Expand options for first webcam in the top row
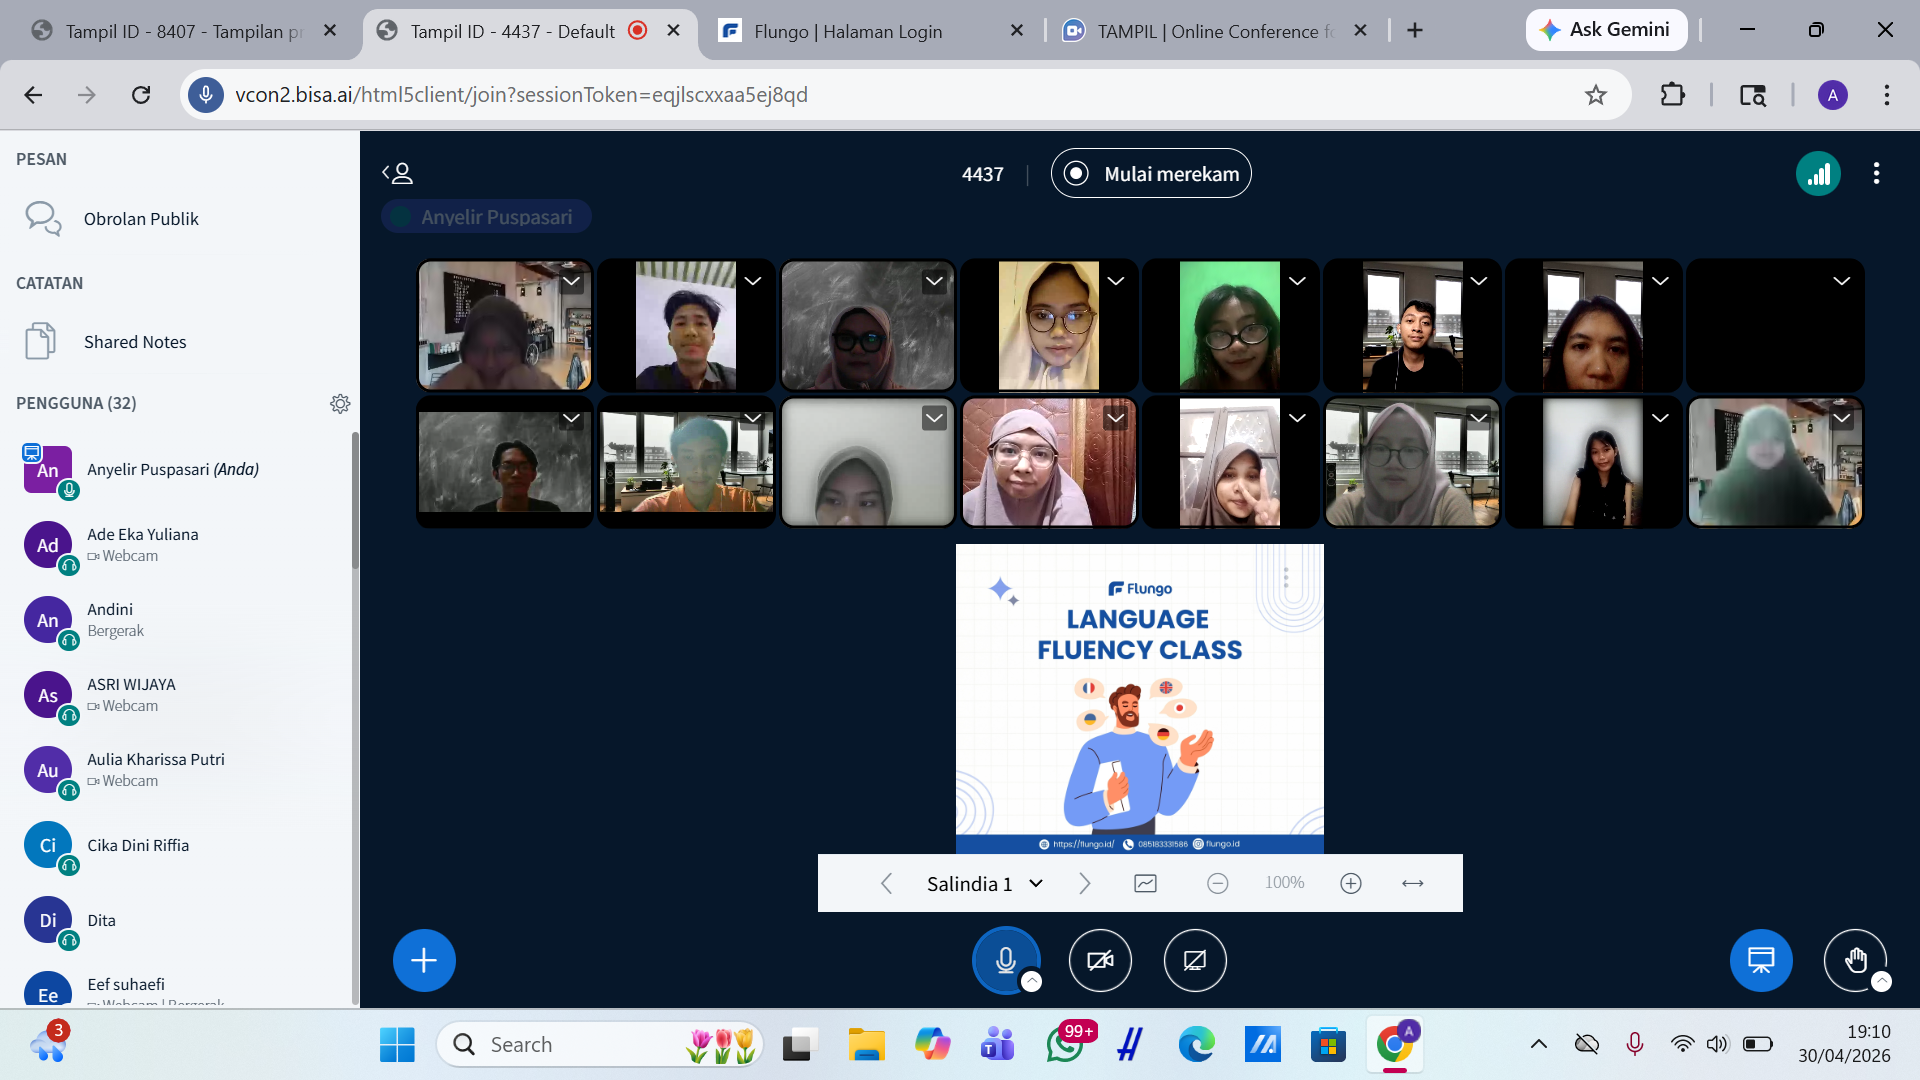This screenshot has height=1080, width=1920. click(571, 282)
